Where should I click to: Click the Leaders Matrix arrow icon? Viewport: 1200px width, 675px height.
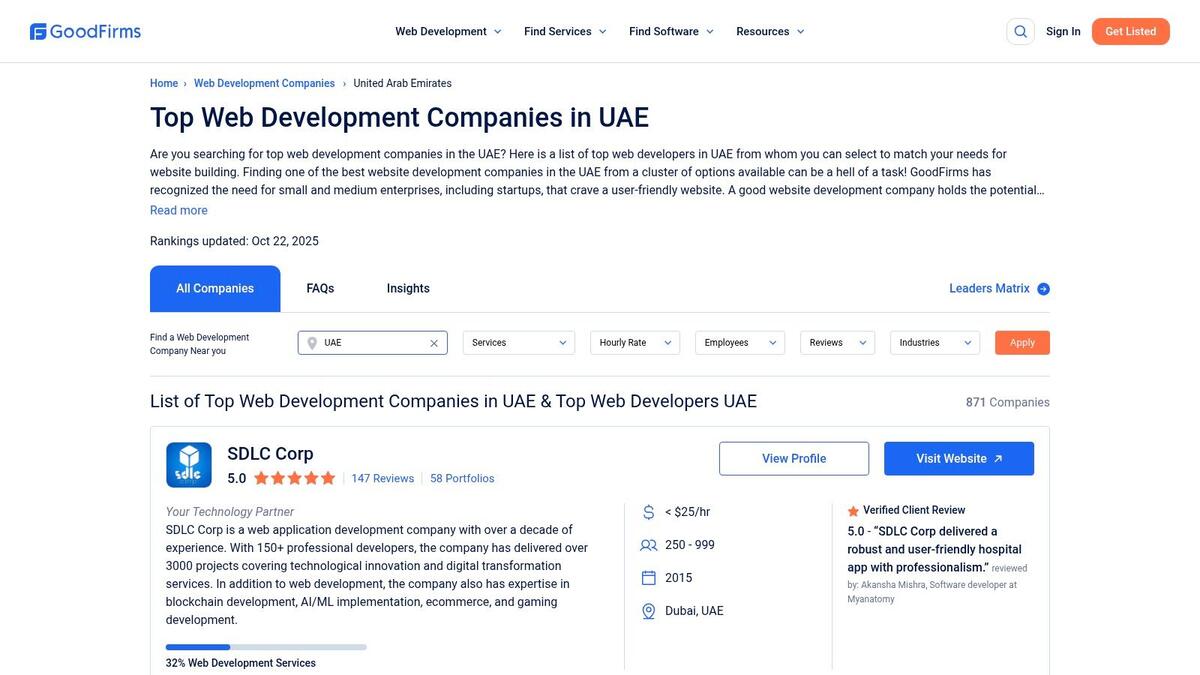pyautogui.click(x=1043, y=289)
